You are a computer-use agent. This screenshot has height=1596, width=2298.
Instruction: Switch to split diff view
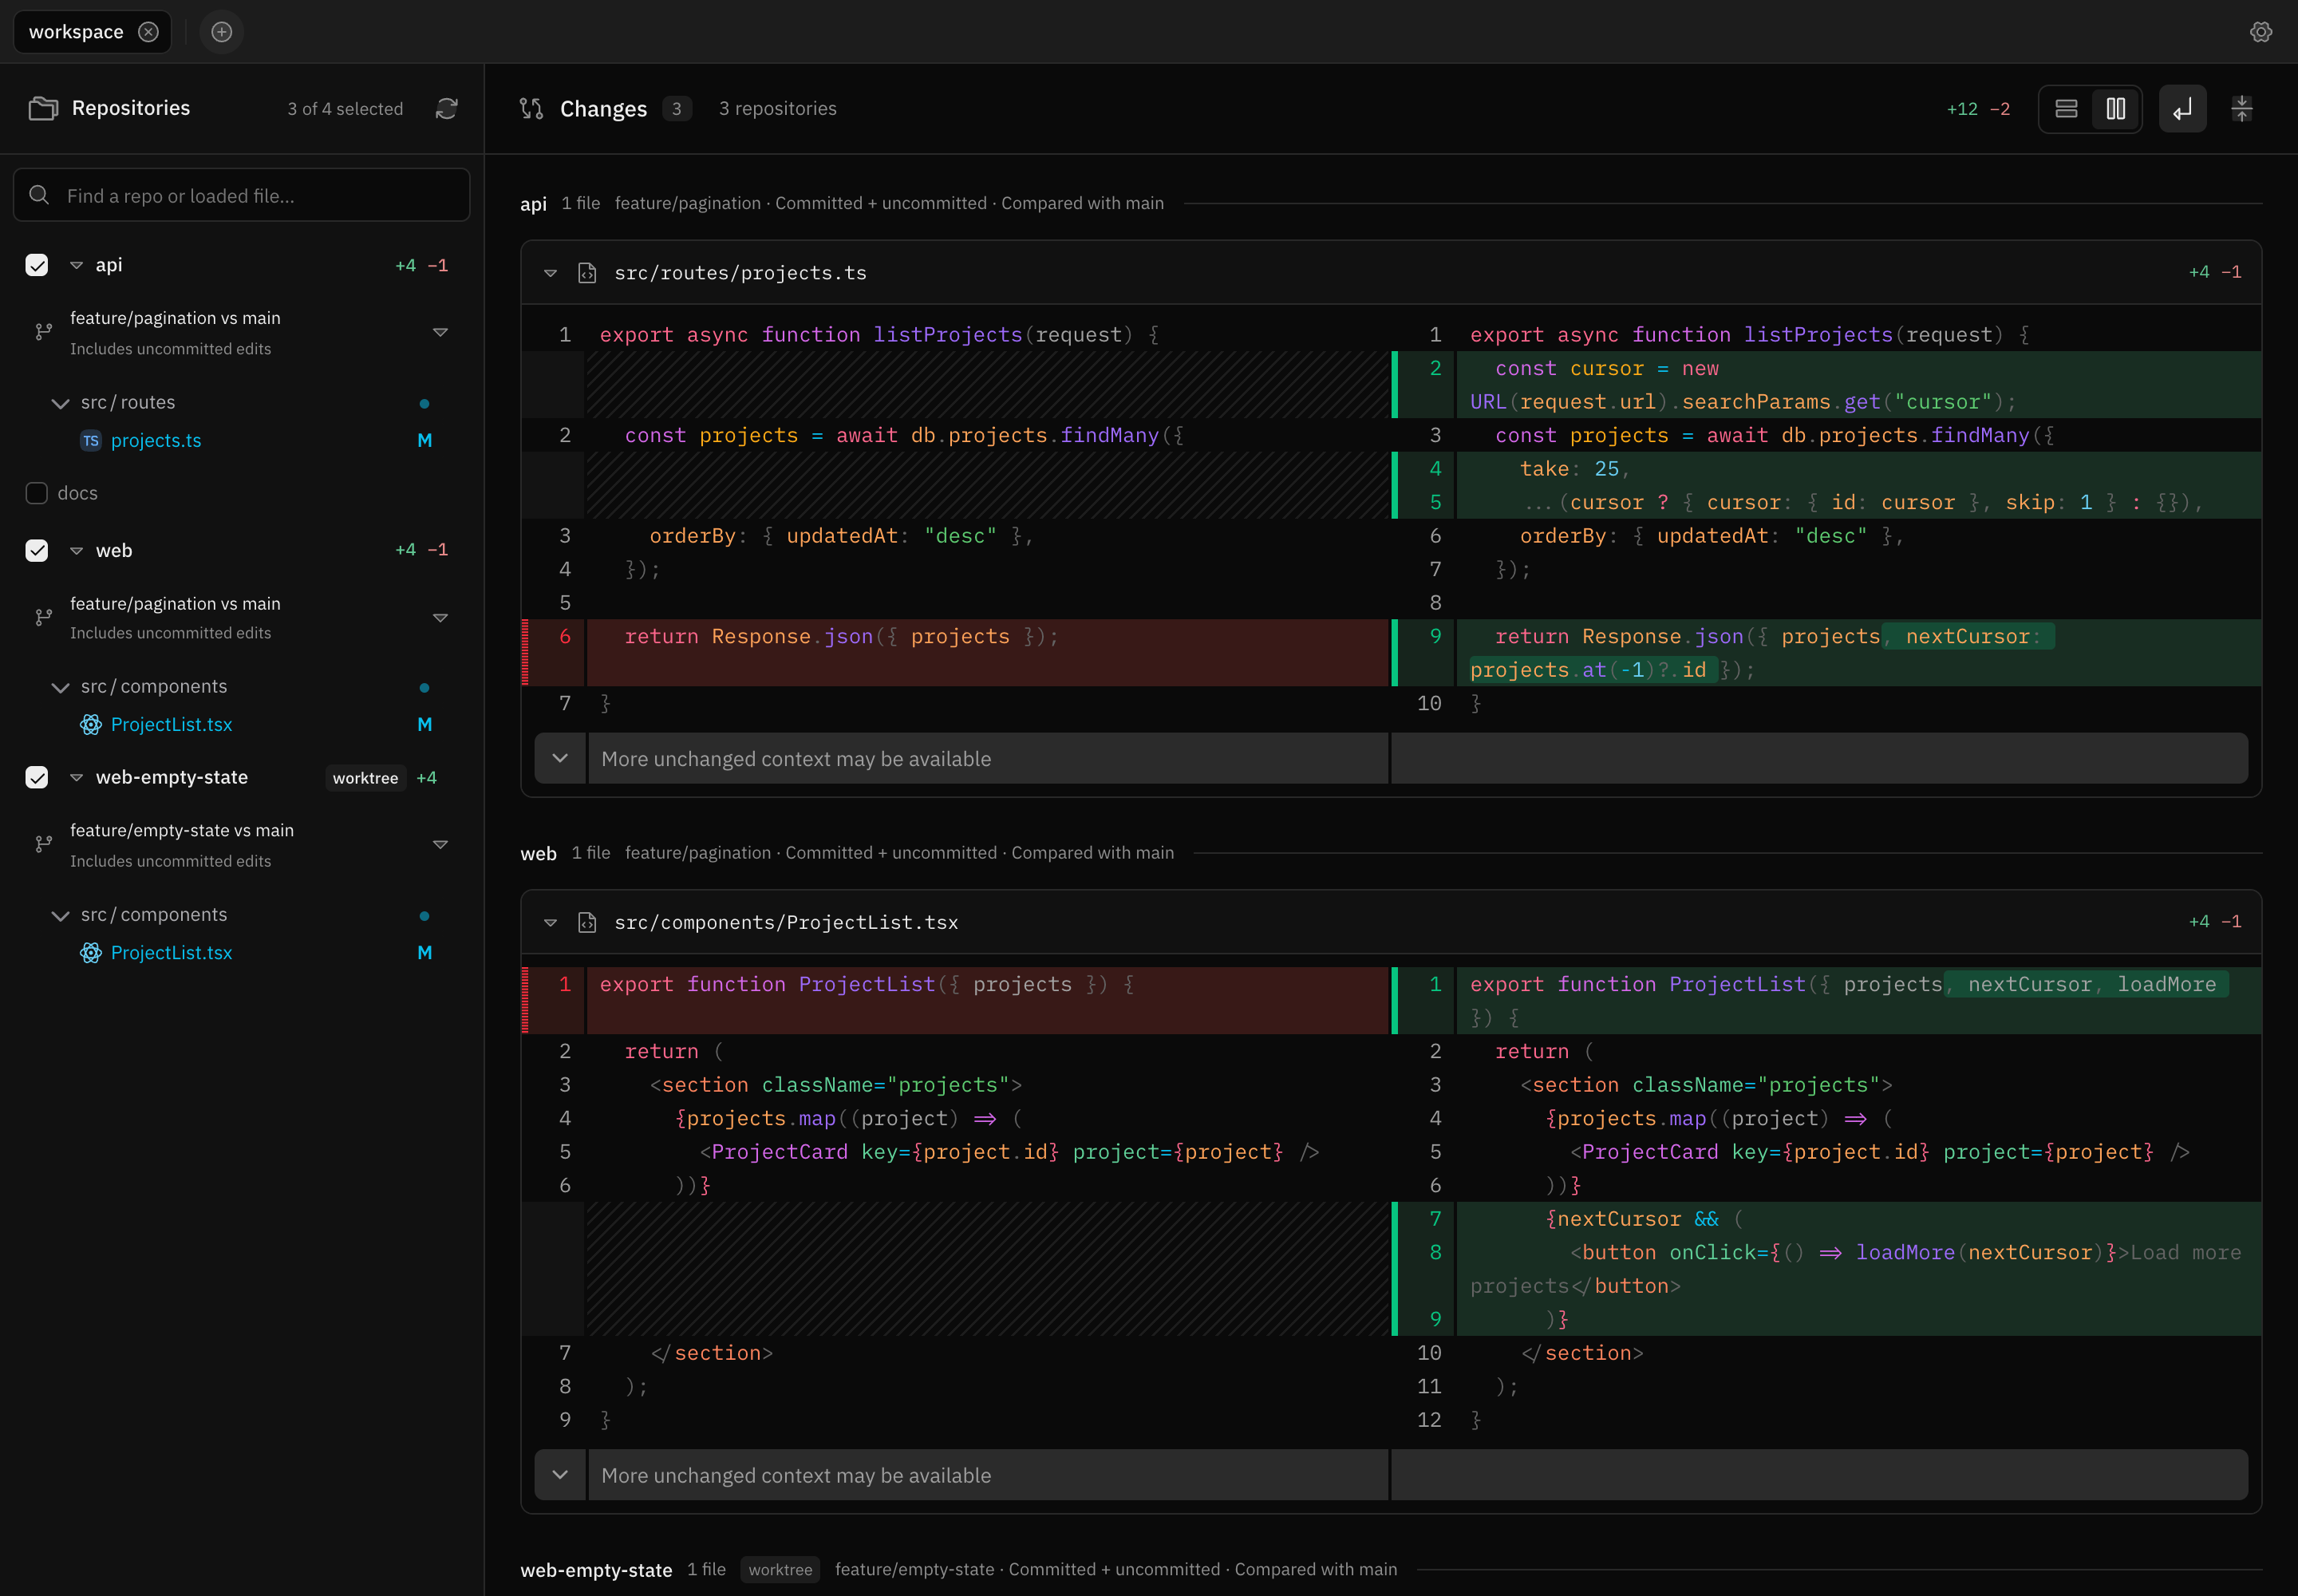tap(2116, 109)
